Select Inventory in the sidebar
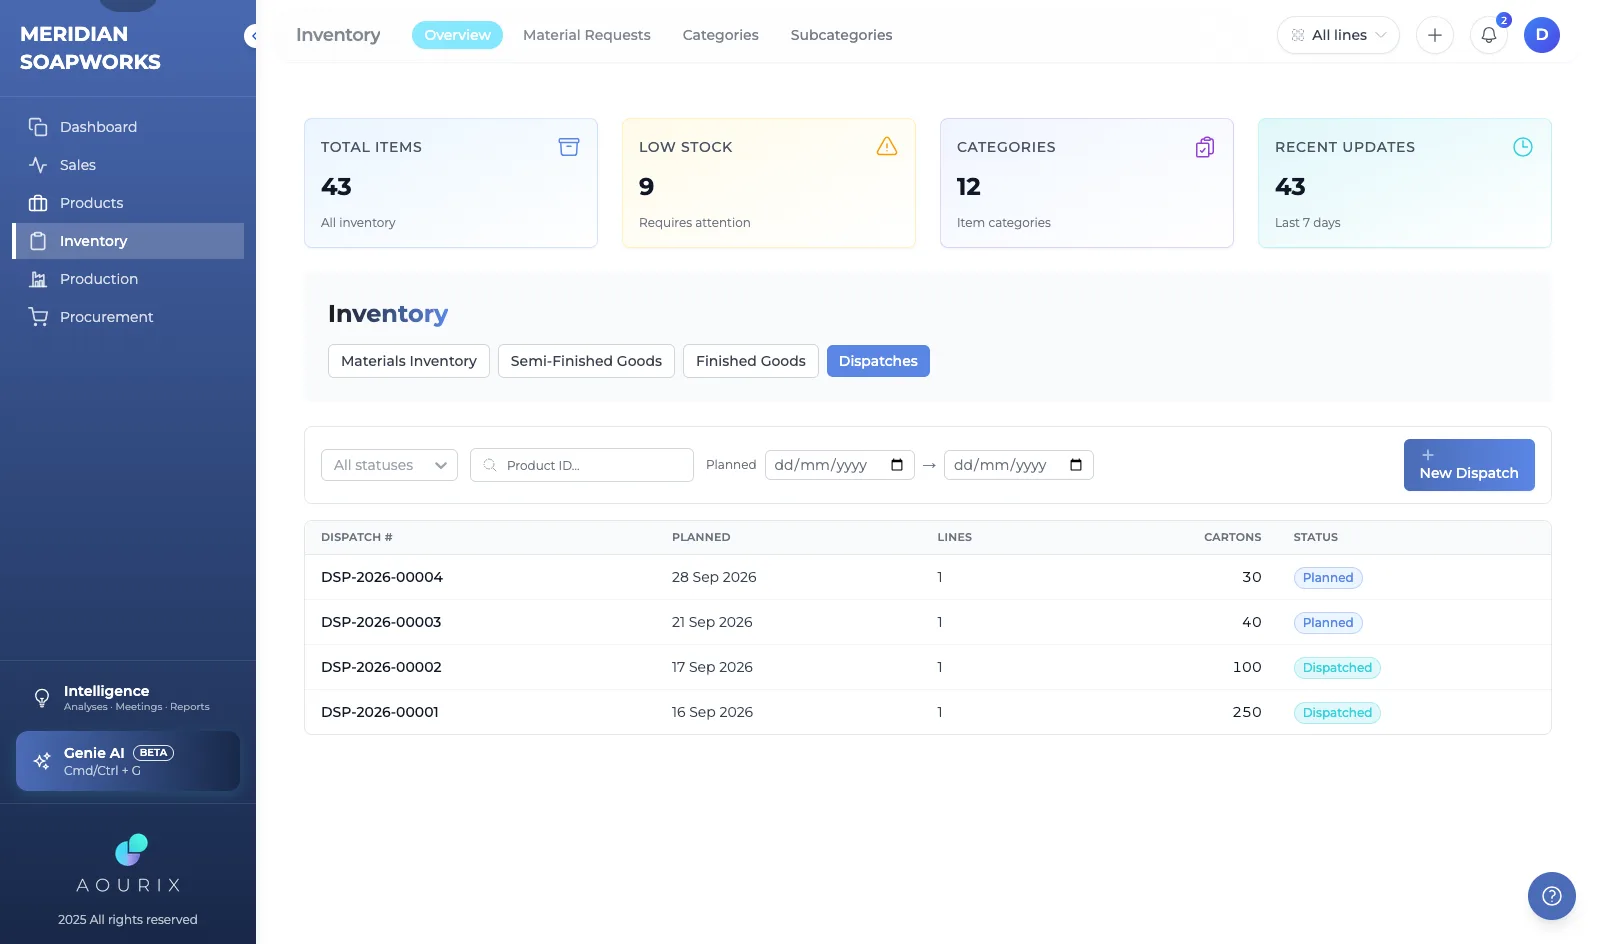The height and width of the screenshot is (944, 1600). click(x=128, y=241)
